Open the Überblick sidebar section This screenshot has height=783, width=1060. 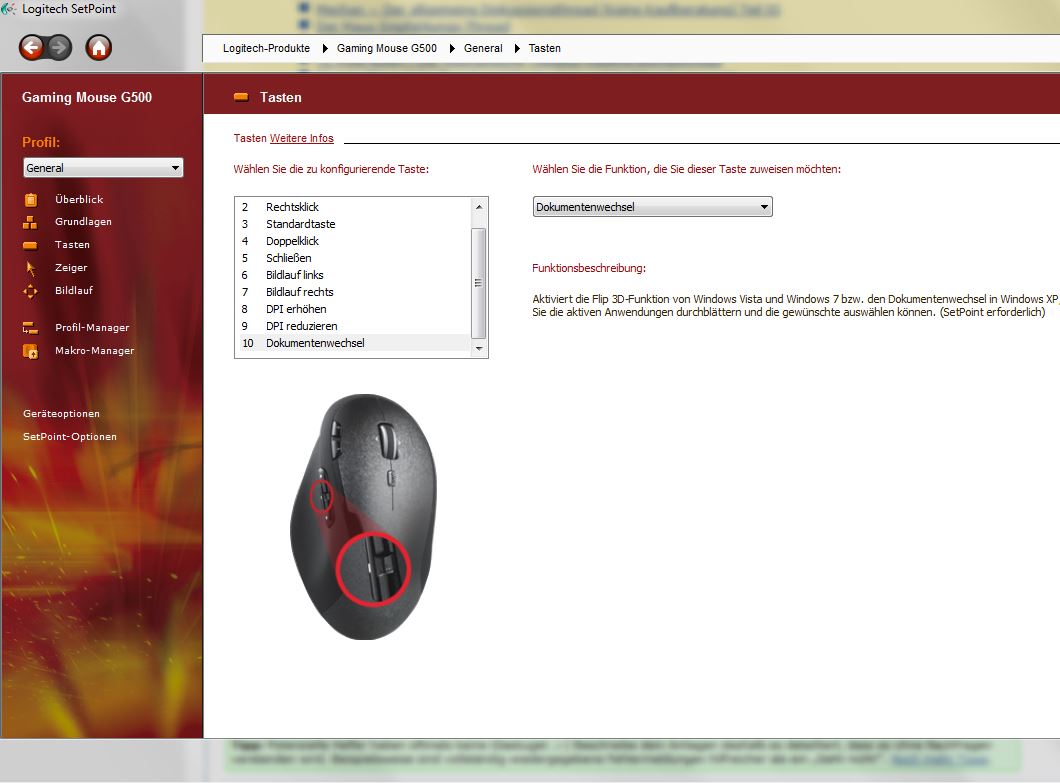pos(79,199)
